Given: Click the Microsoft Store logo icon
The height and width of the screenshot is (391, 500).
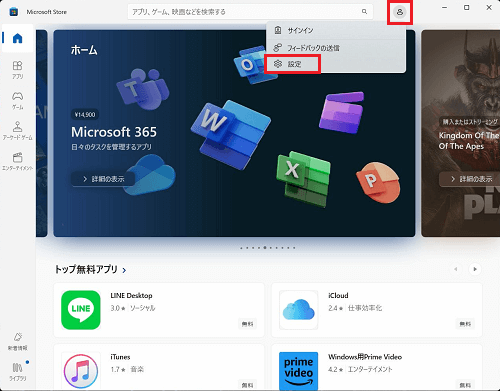Looking at the screenshot, I should coord(14,12).
